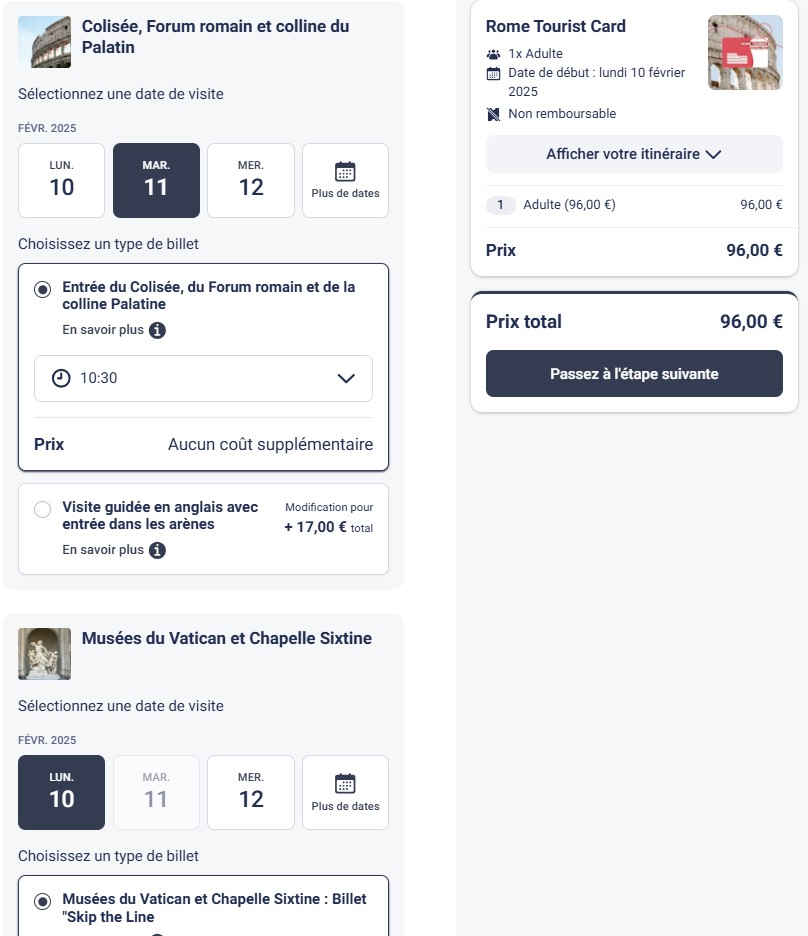
Task: Click the clock icon in time selector
Action: (x=61, y=378)
